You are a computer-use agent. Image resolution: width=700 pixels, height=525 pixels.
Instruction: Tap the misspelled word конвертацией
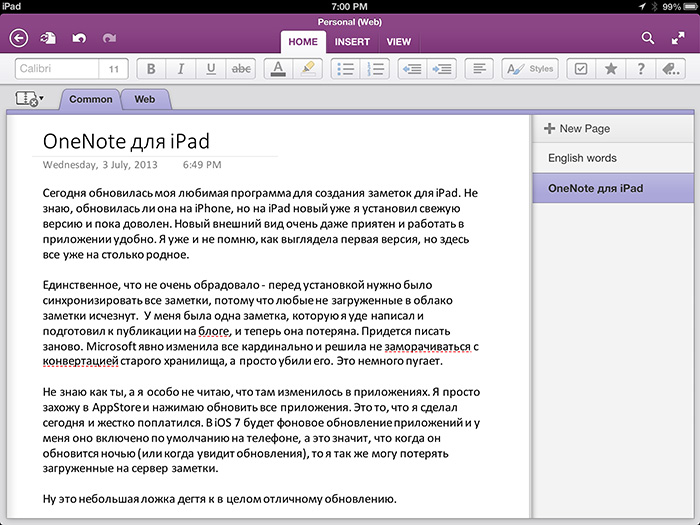[x=81, y=361]
